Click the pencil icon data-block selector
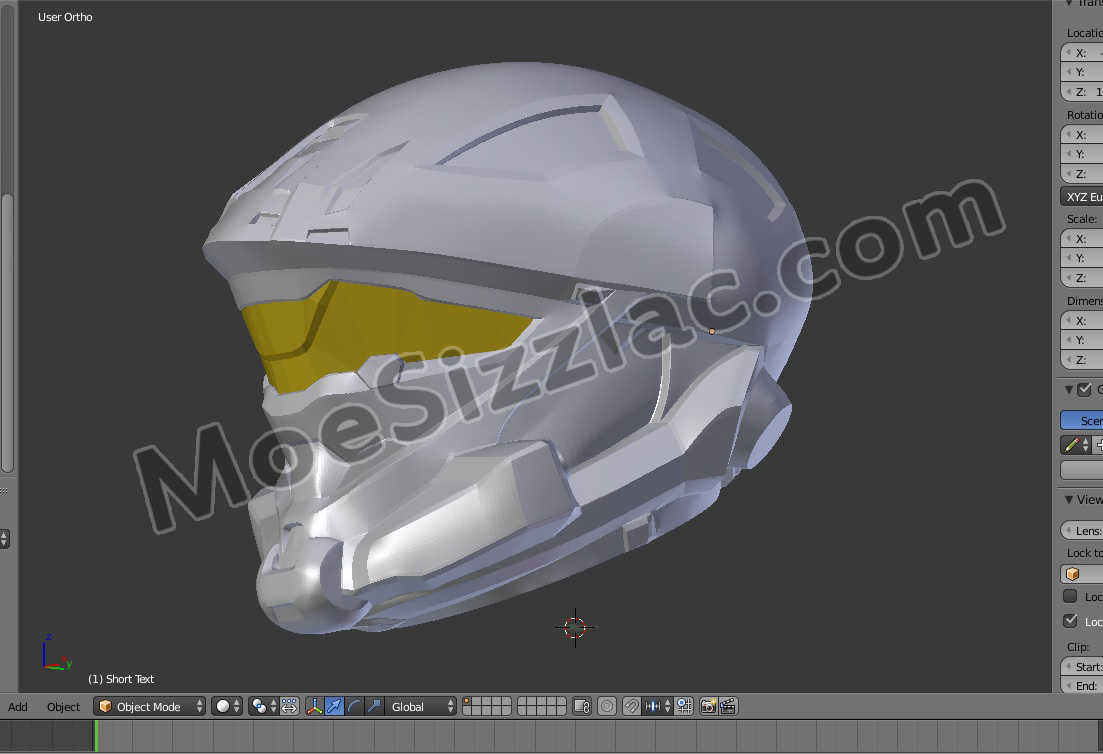Image resolution: width=1103 pixels, height=754 pixels. [x=1076, y=445]
